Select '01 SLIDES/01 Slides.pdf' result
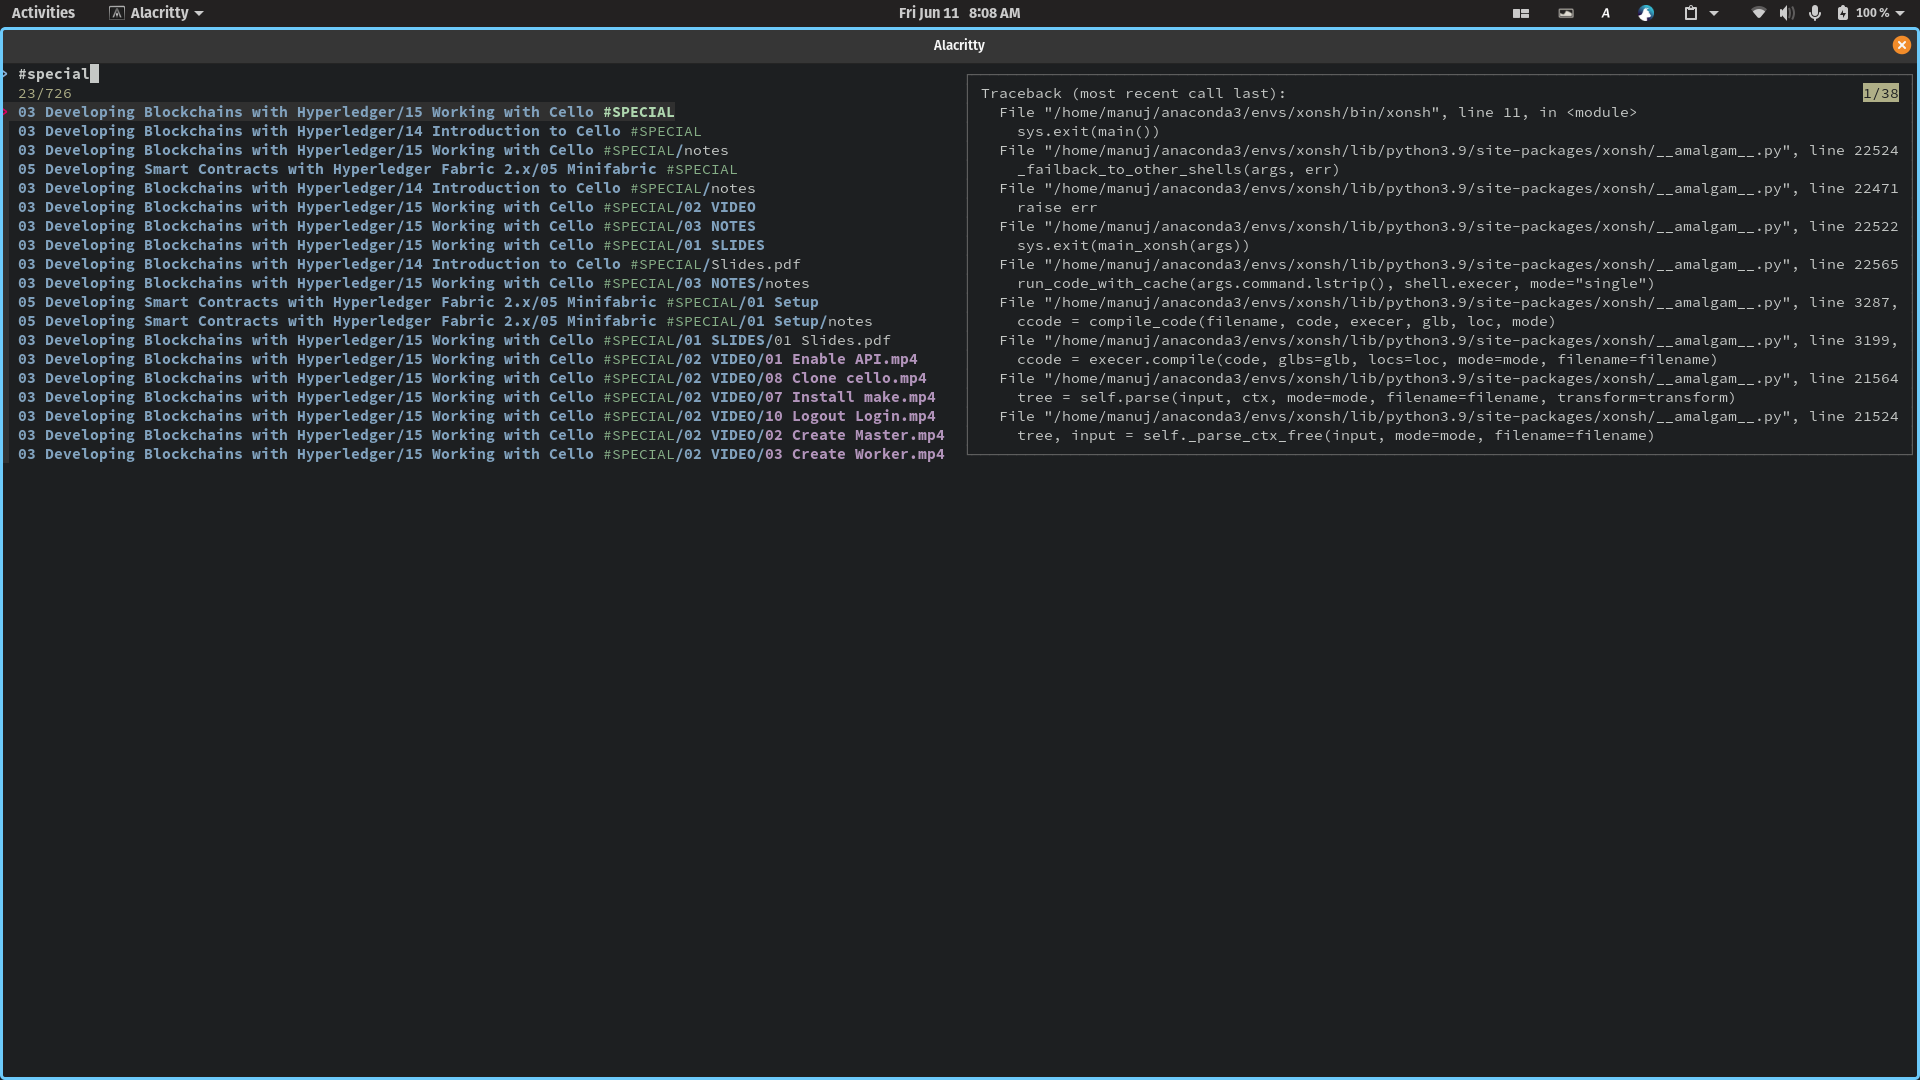 pos(454,340)
